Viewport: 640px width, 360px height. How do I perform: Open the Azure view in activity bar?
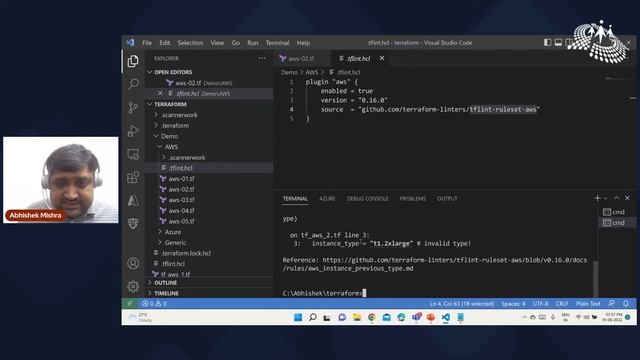pyautogui.click(x=133, y=200)
